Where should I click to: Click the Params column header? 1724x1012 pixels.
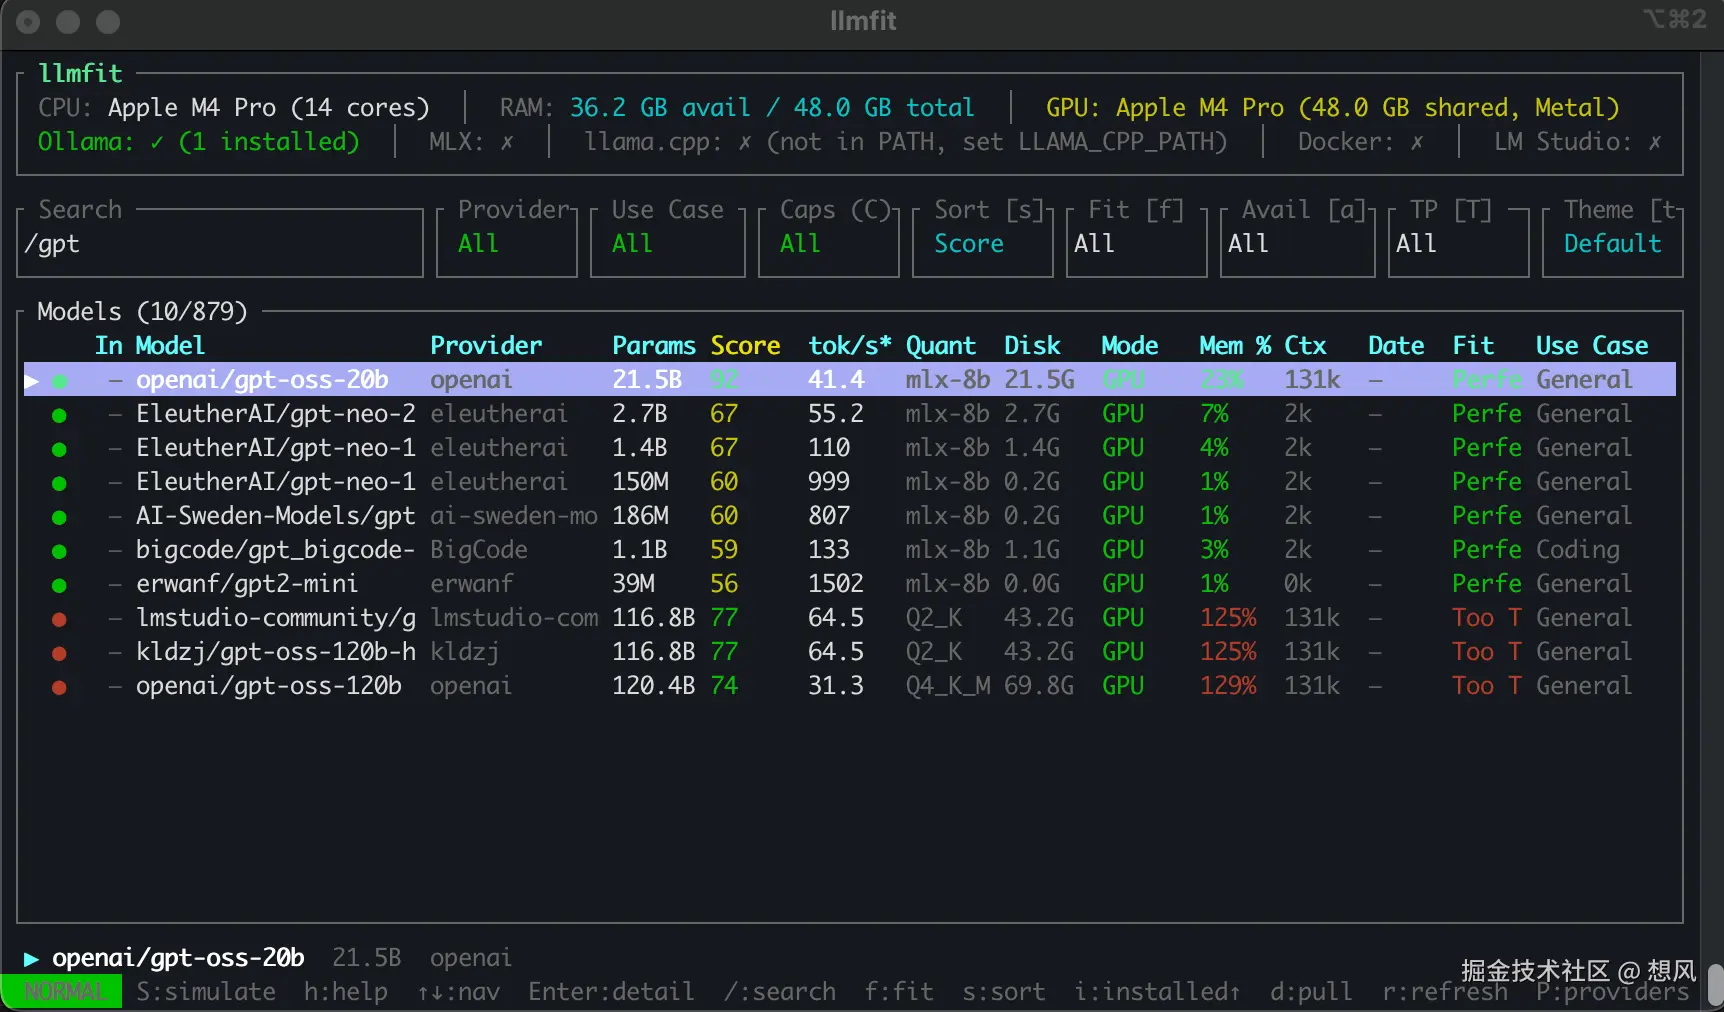point(654,346)
